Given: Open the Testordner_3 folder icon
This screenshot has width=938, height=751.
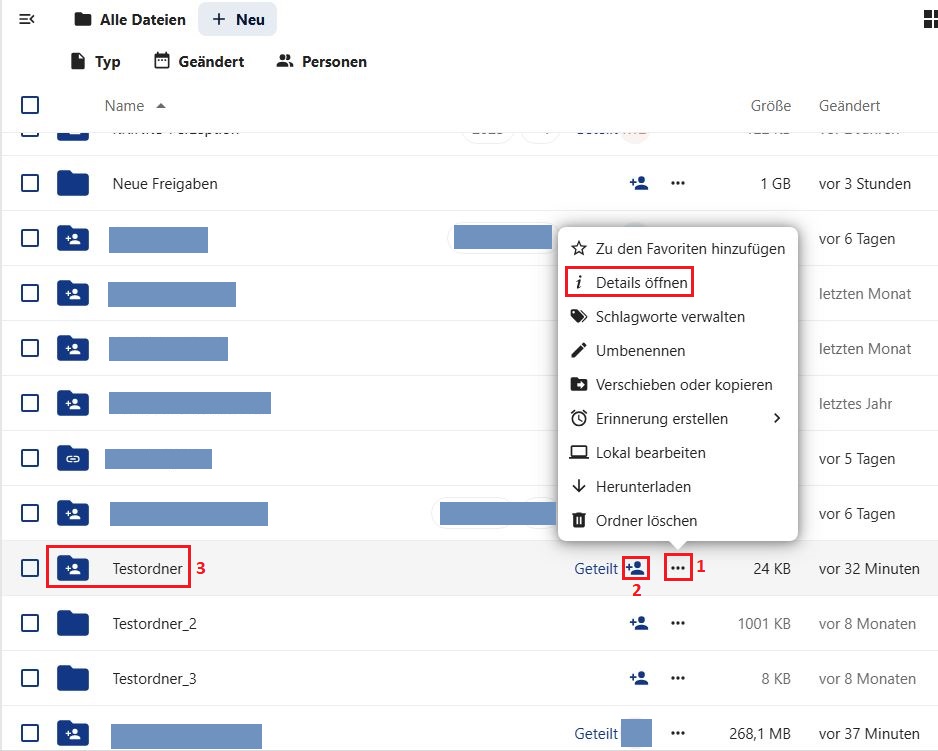Looking at the screenshot, I should click(73, 678).
